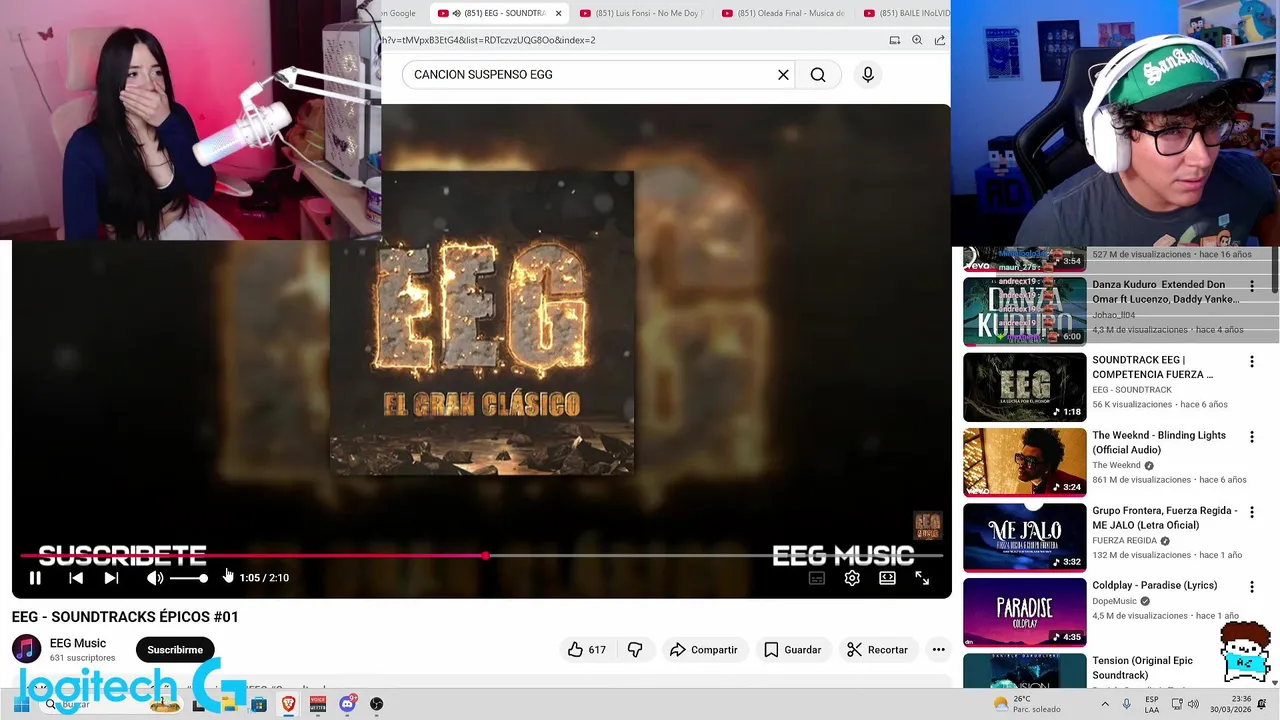
Task: Clear the search box text
Action: 783,74
